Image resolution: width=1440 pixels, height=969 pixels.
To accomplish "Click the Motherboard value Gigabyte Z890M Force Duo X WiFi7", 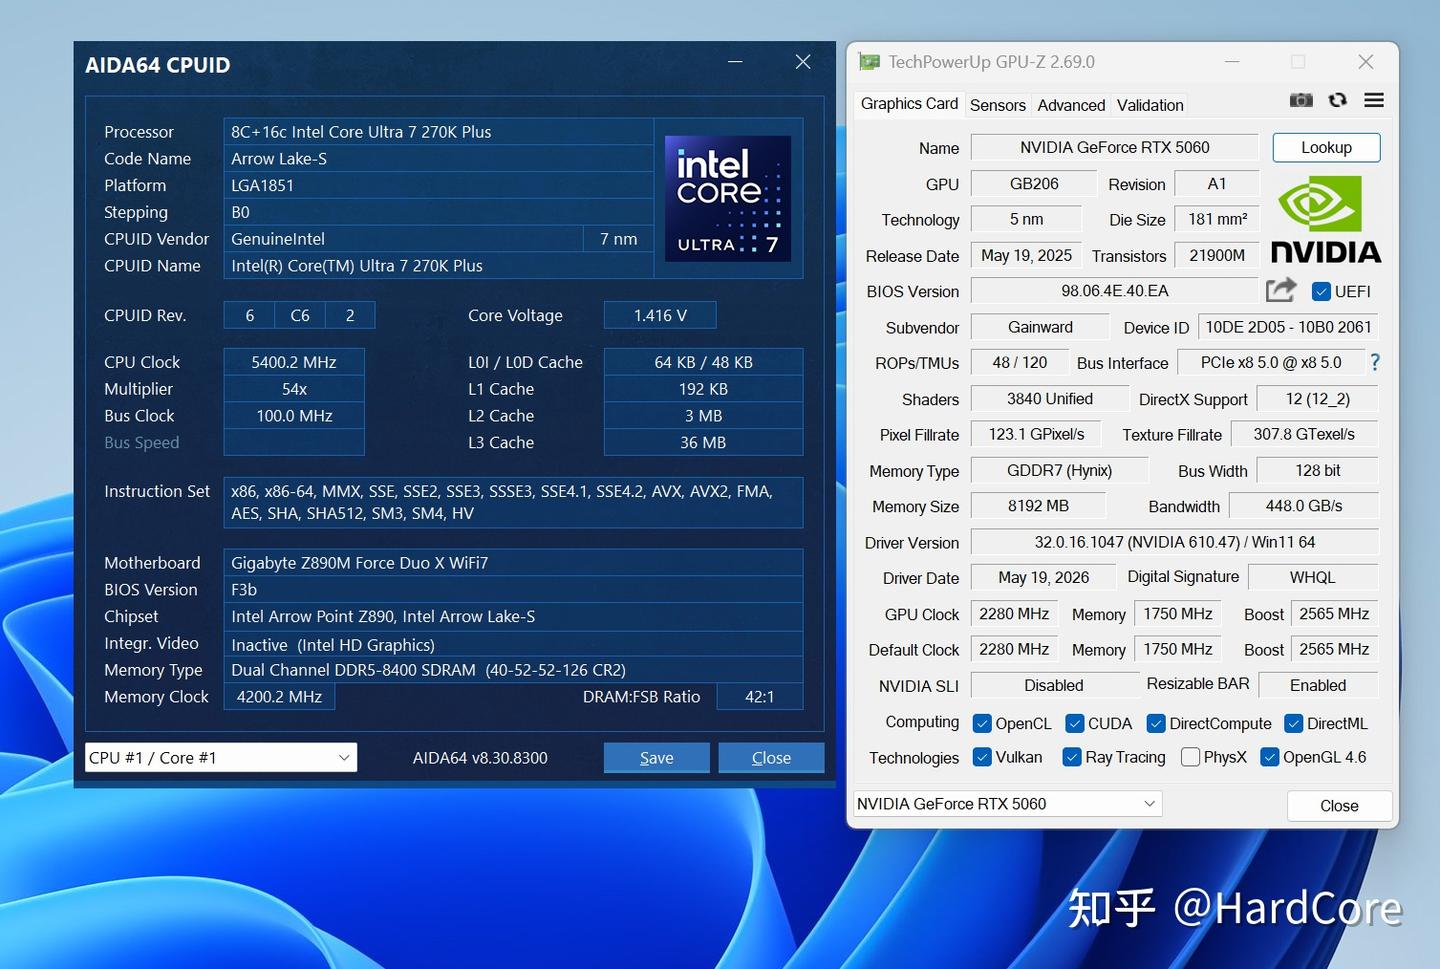I will [513, 563].
